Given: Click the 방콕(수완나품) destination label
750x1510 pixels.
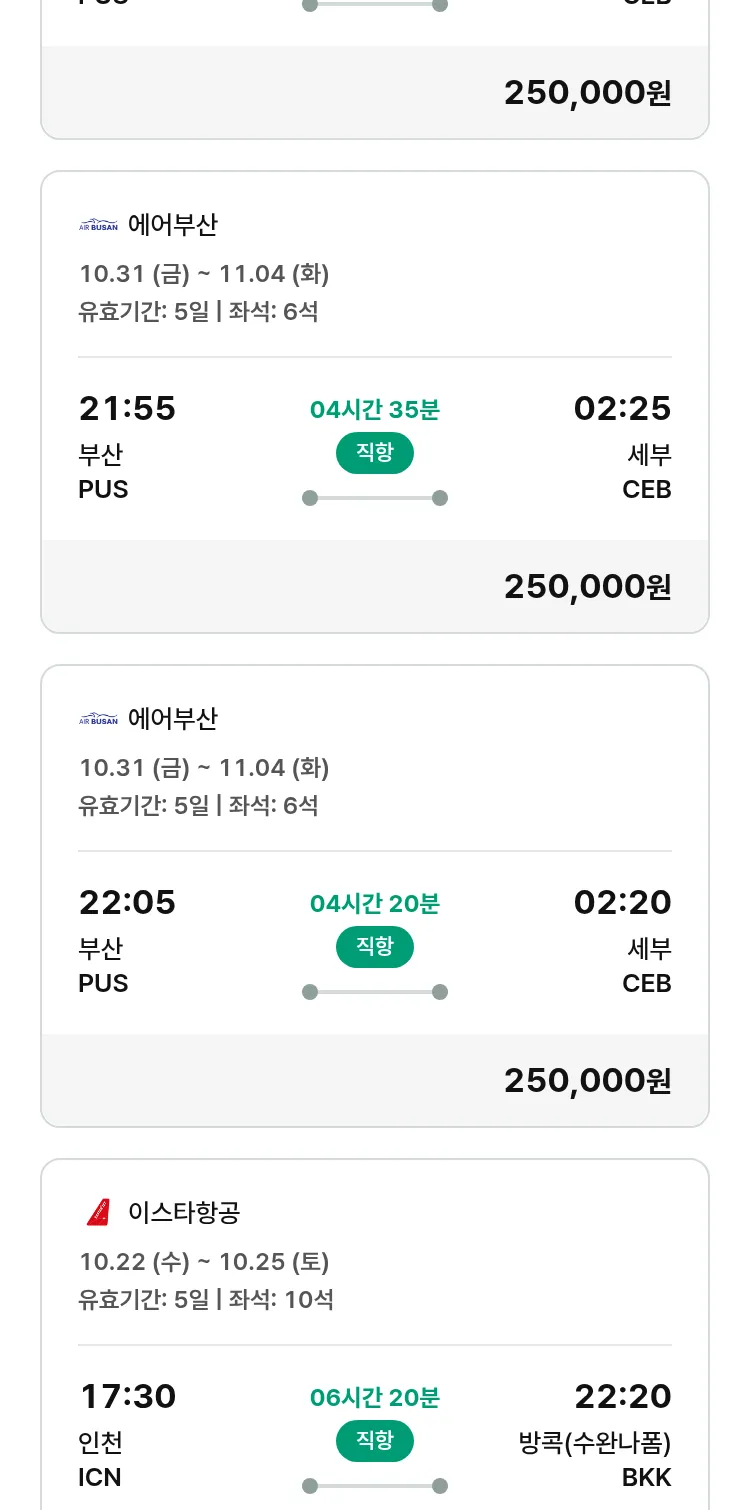Looking at the screenshot, I should (595, 1443).
